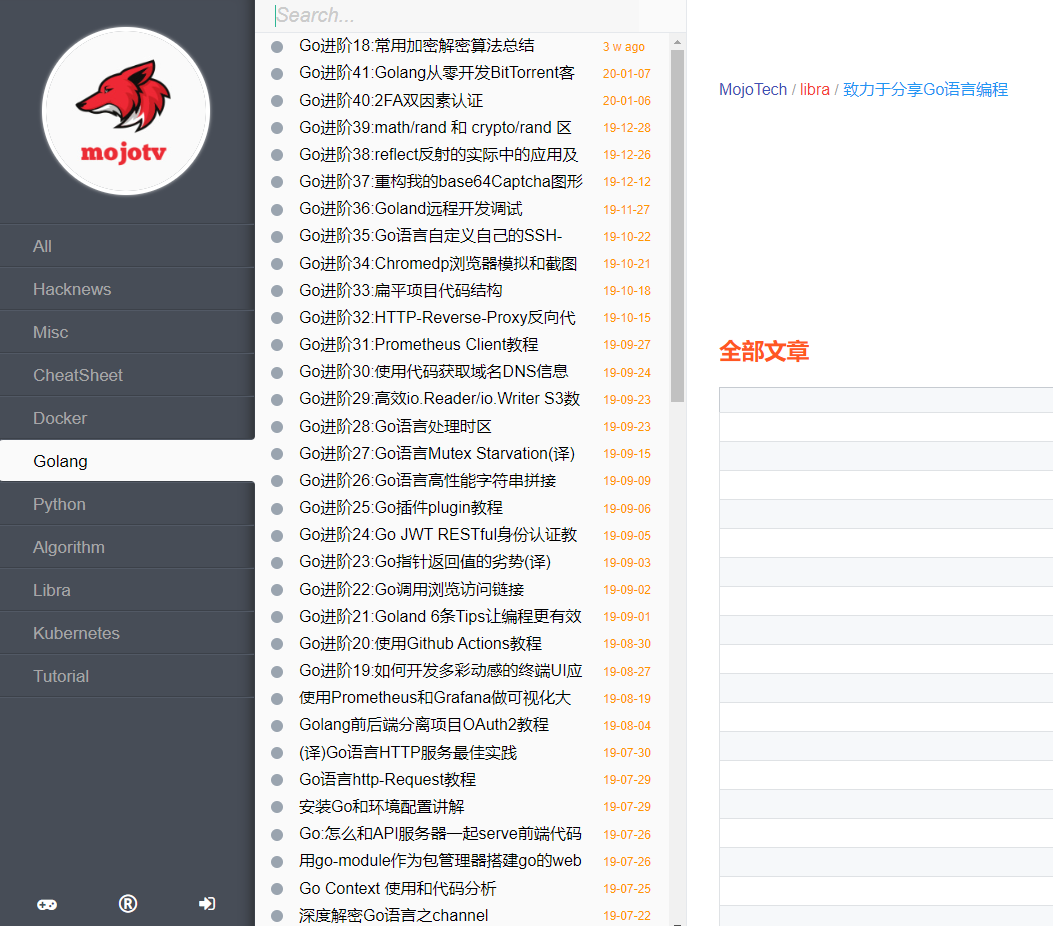The height and width of the screenshot is (926, 1053).
Task: Click the sign-in arrow icon
Action: click(206, 904)
